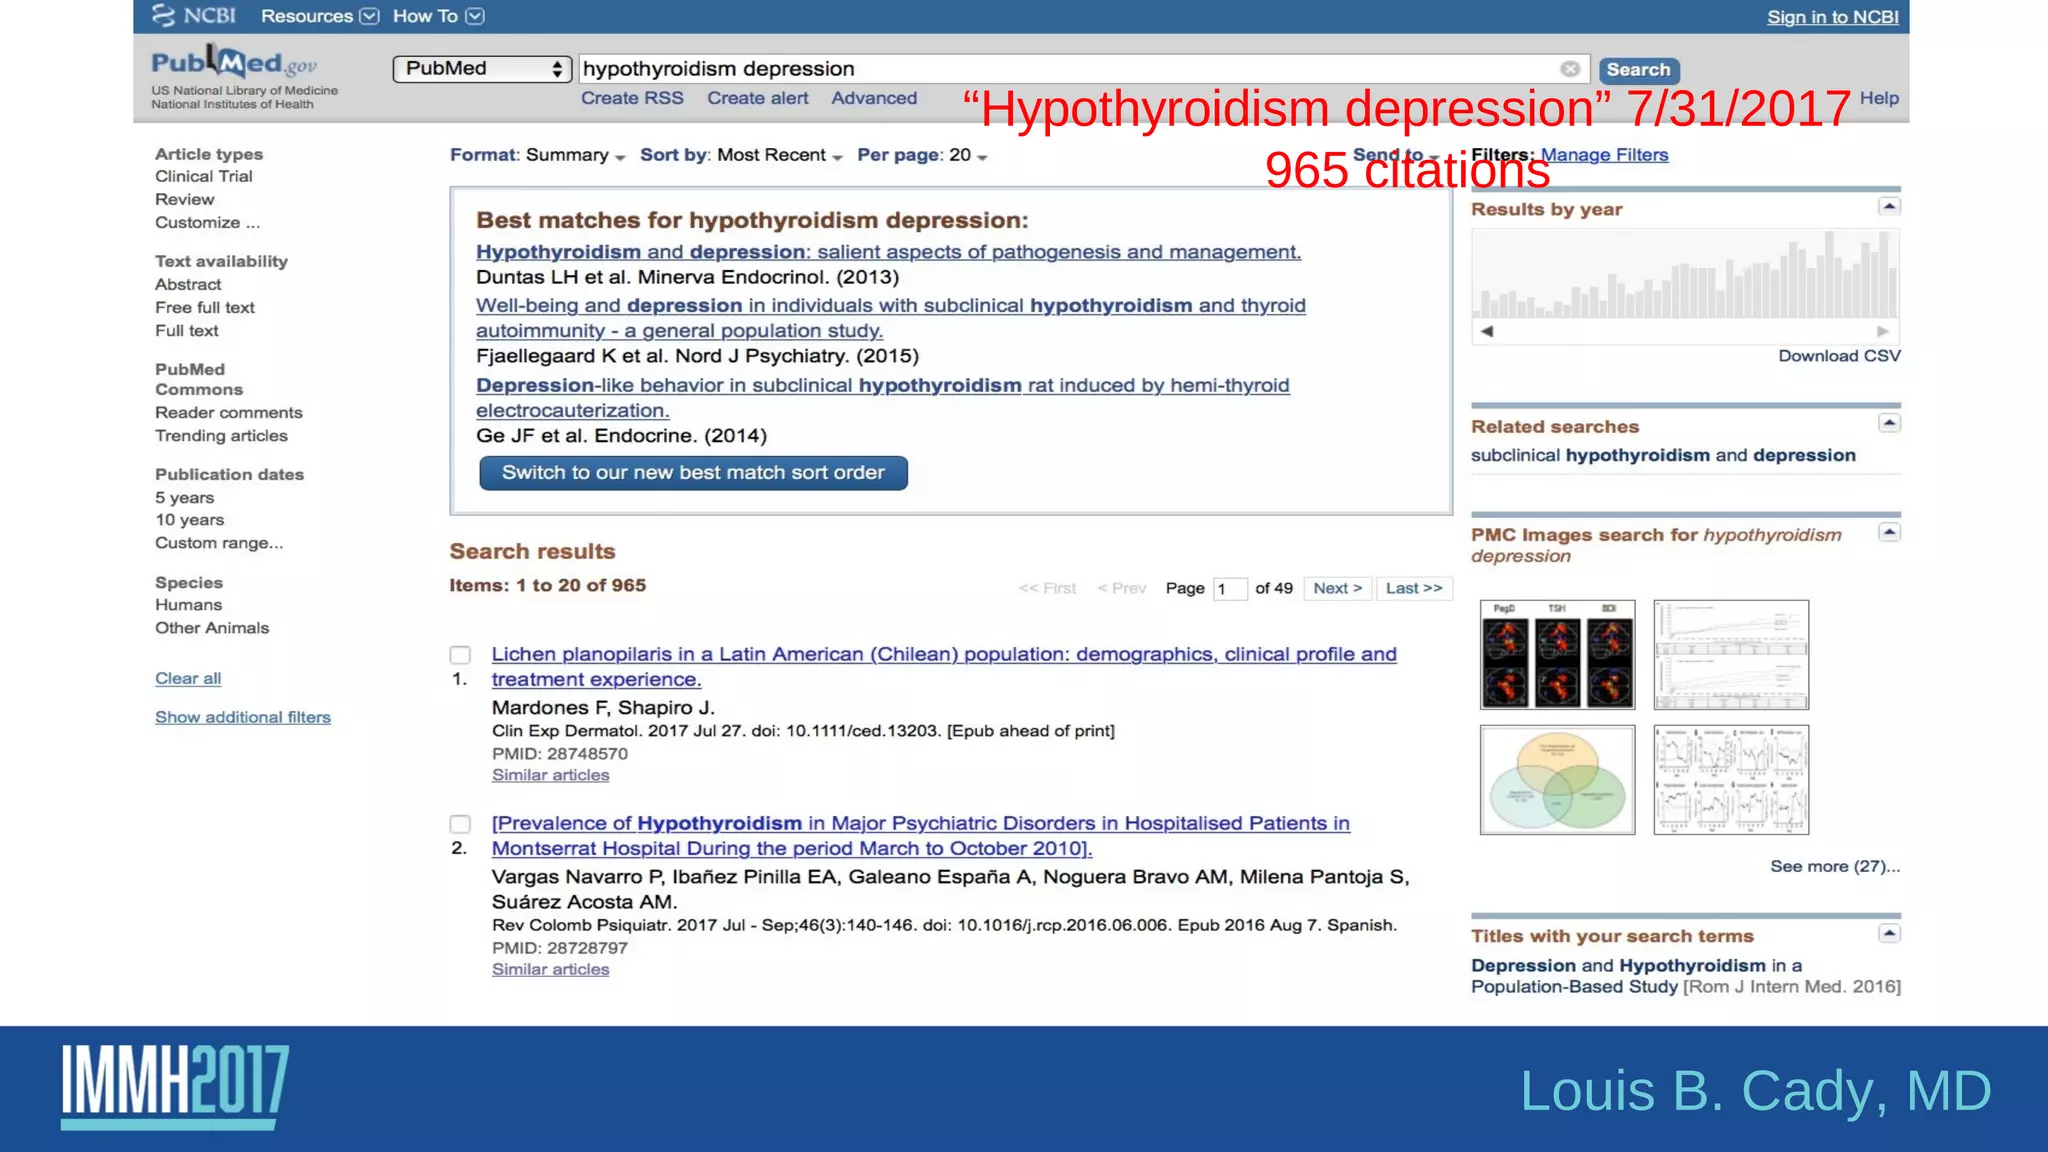This screenshot has height=1152, width=2048.
Task: Open subclinical hypothyroidism and depression related search
Action: coord(1663,455)
